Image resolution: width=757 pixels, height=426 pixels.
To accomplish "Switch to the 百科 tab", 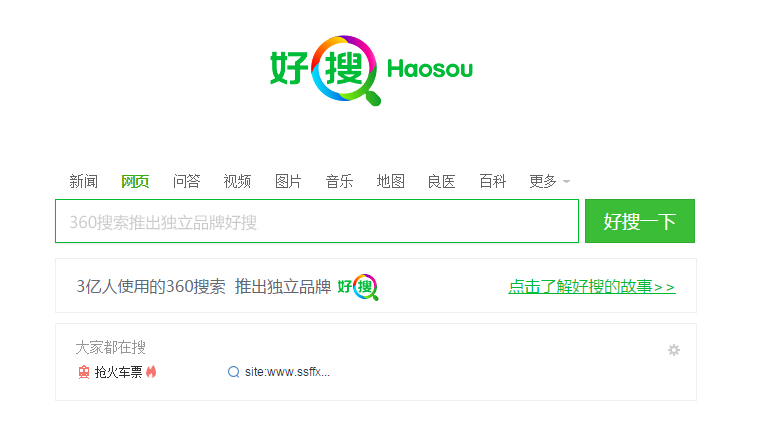I will pos(493,182).
